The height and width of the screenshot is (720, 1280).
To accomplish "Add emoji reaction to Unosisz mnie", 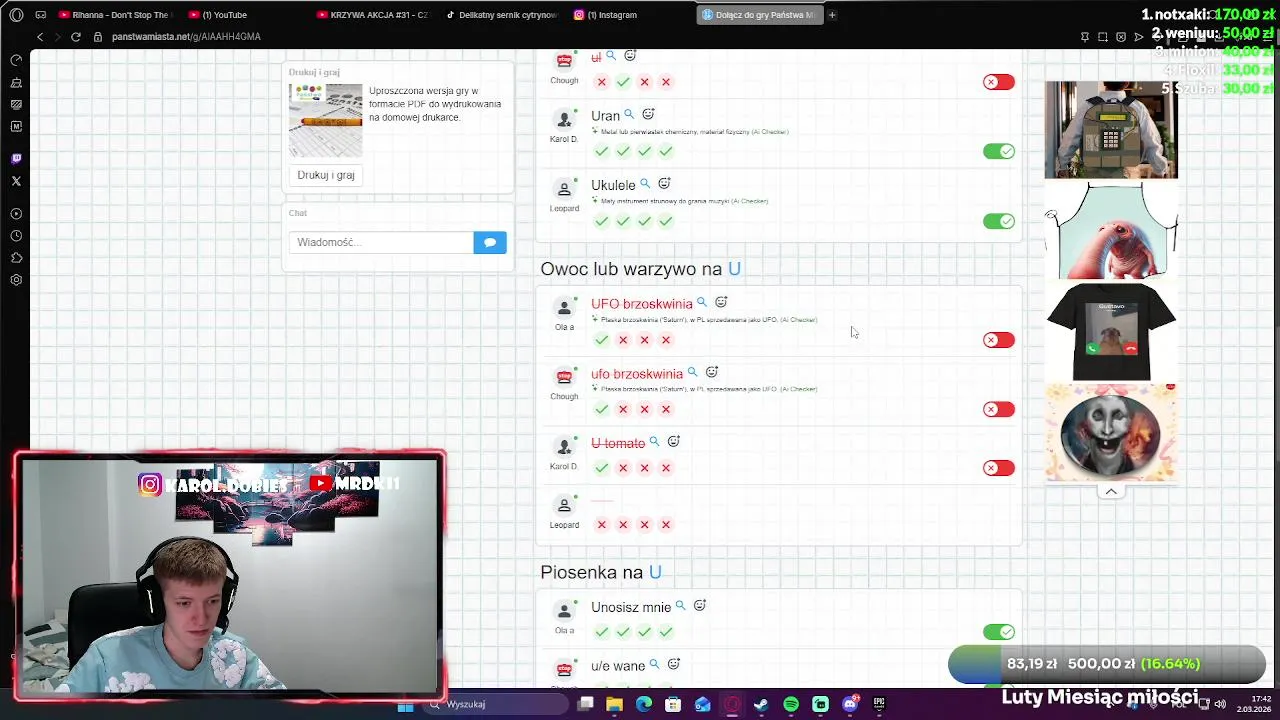I will pos(700,606).
